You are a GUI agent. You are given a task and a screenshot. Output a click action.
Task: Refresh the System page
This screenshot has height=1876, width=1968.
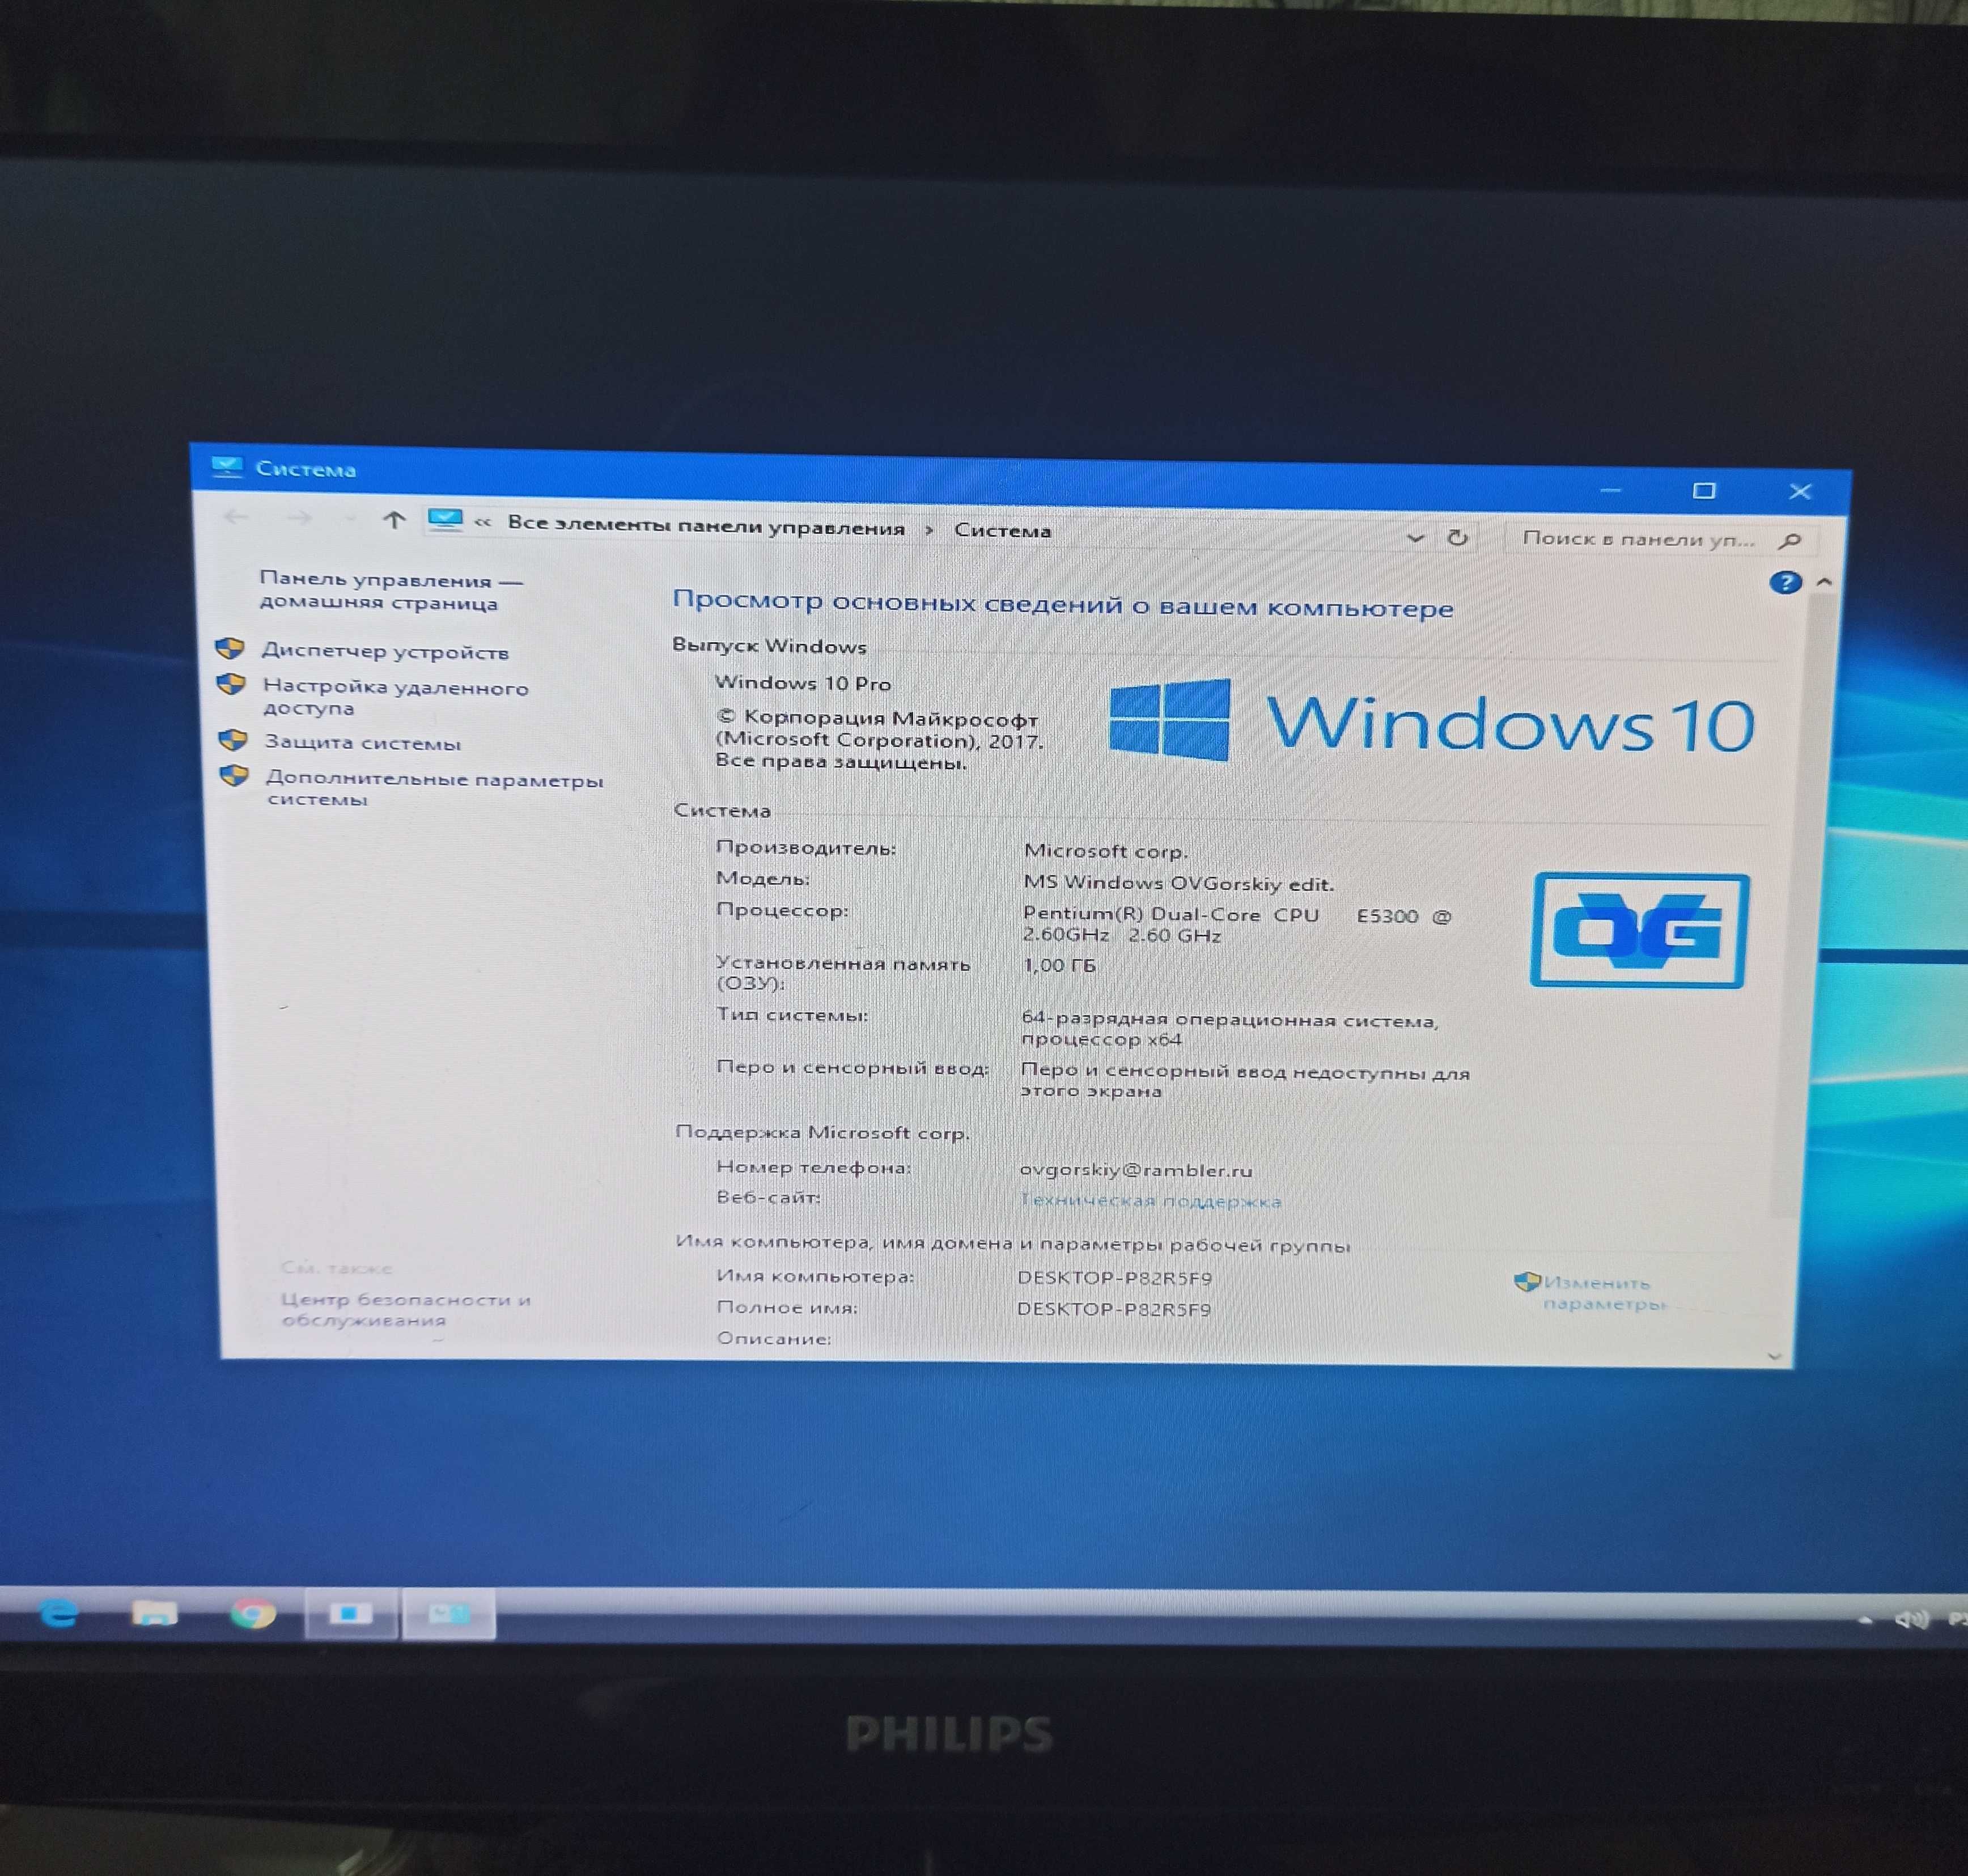1457,538
